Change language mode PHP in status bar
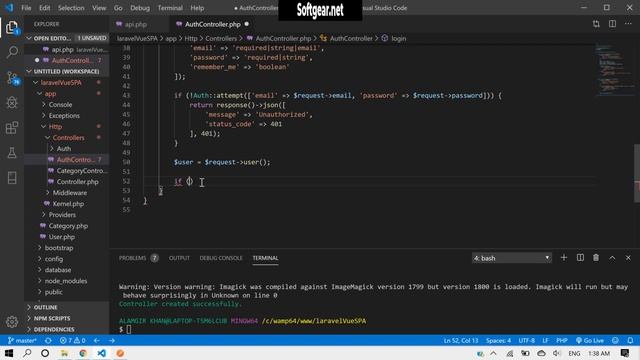This screenshot has height=360, width=640. 562,340
